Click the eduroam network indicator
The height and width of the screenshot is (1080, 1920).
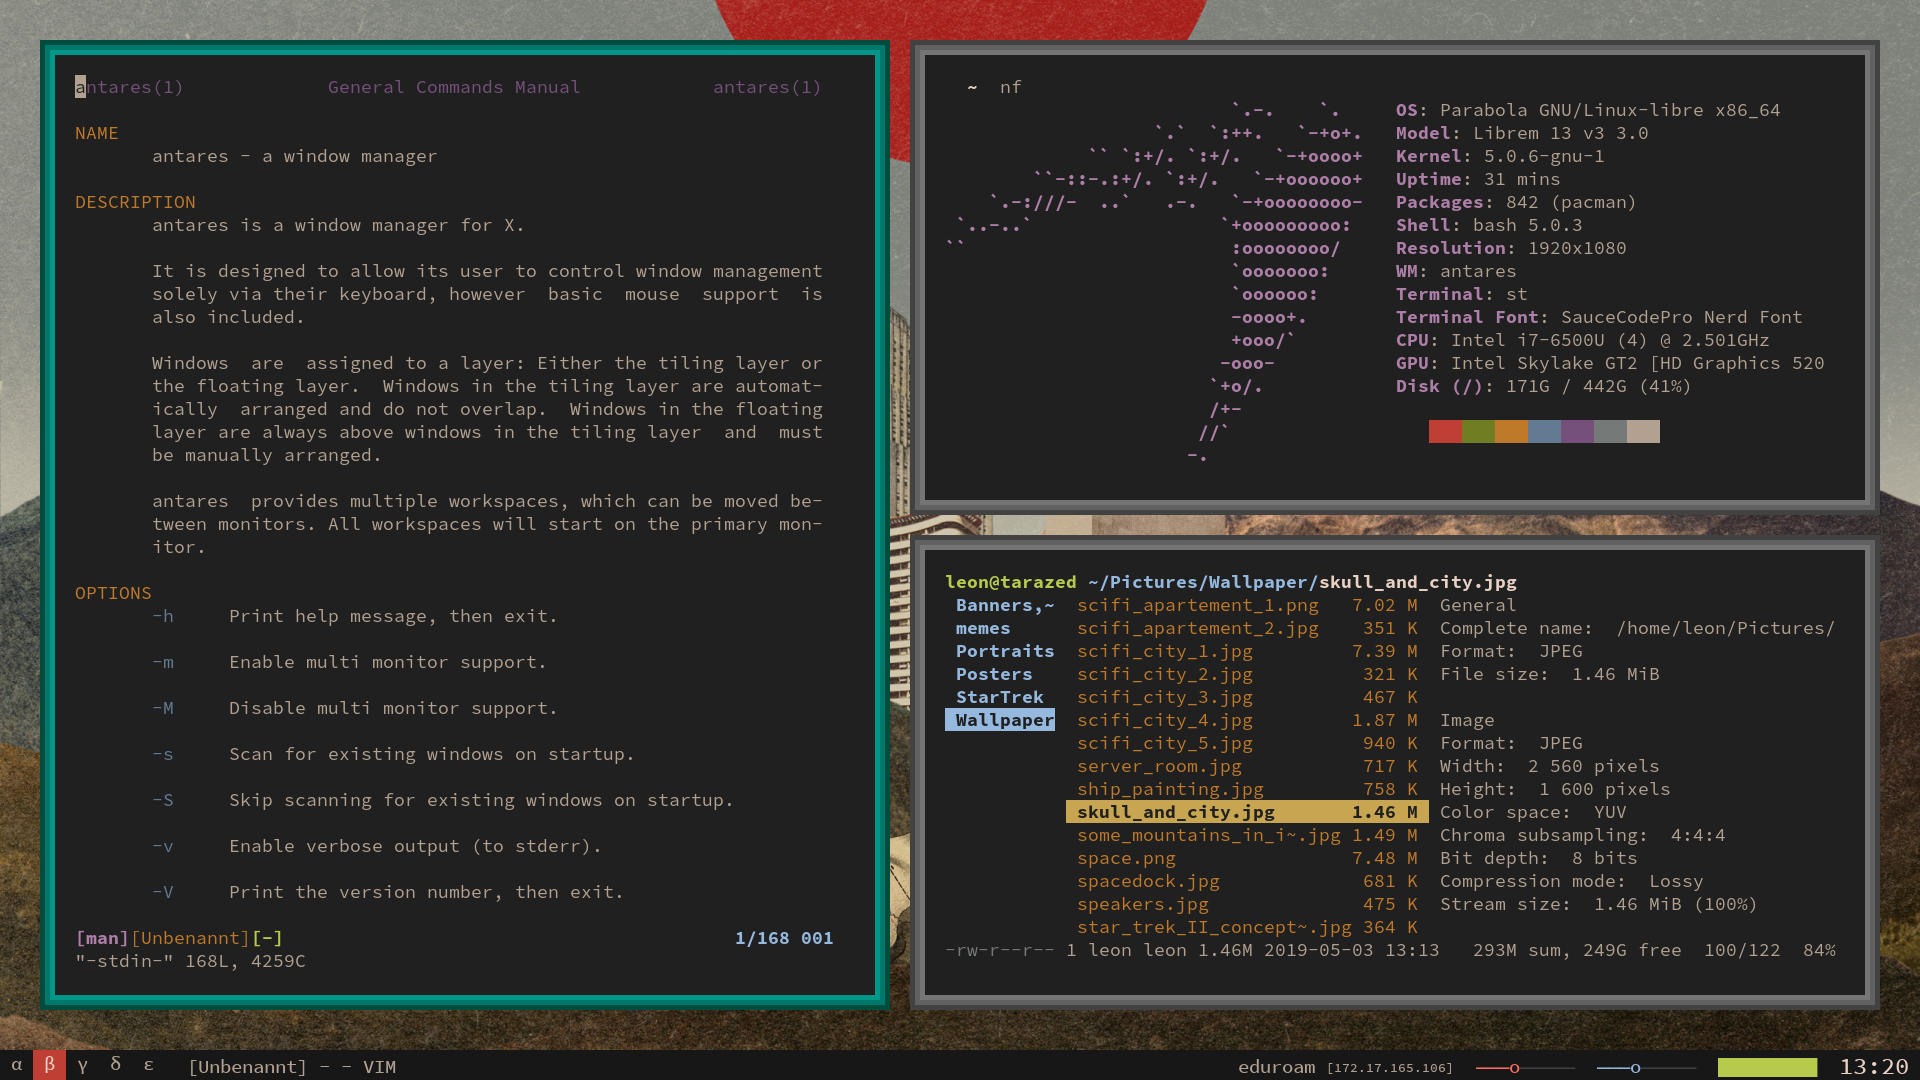(1276, 1067)
